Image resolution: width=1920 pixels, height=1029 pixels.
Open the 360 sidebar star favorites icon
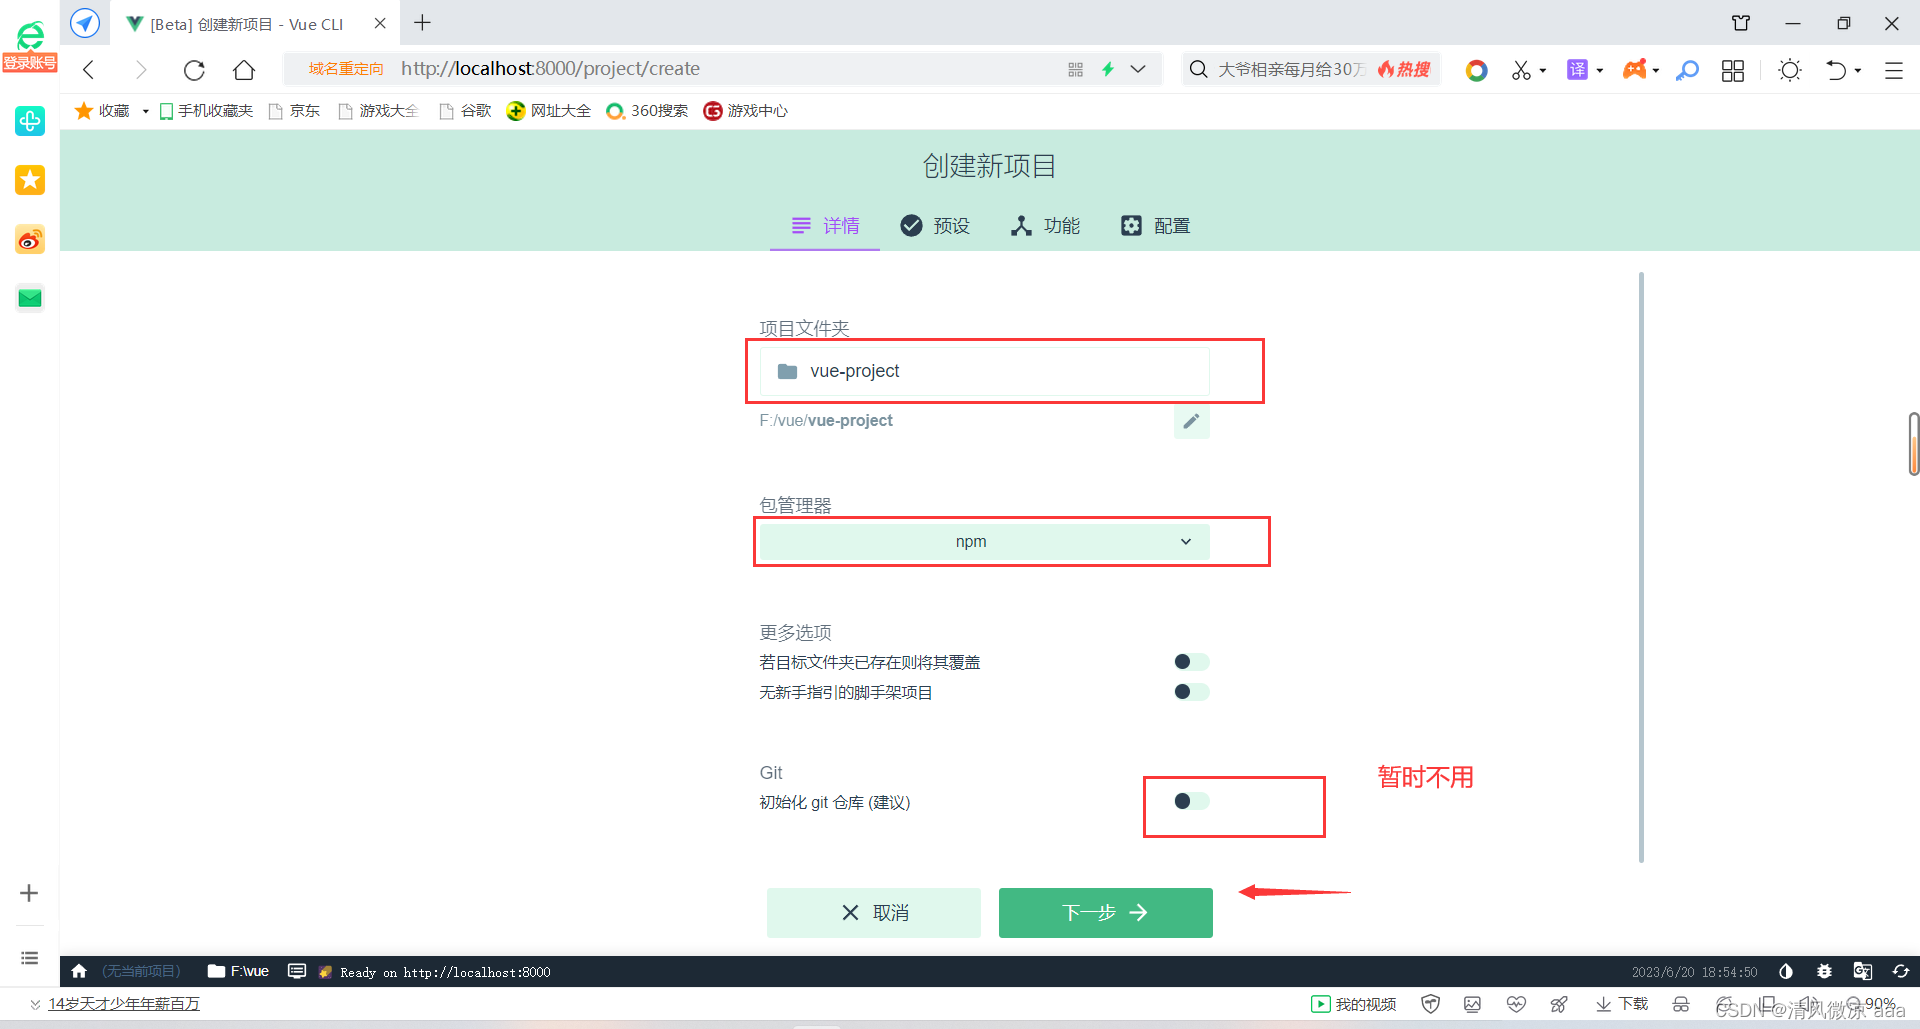(30, 180)
